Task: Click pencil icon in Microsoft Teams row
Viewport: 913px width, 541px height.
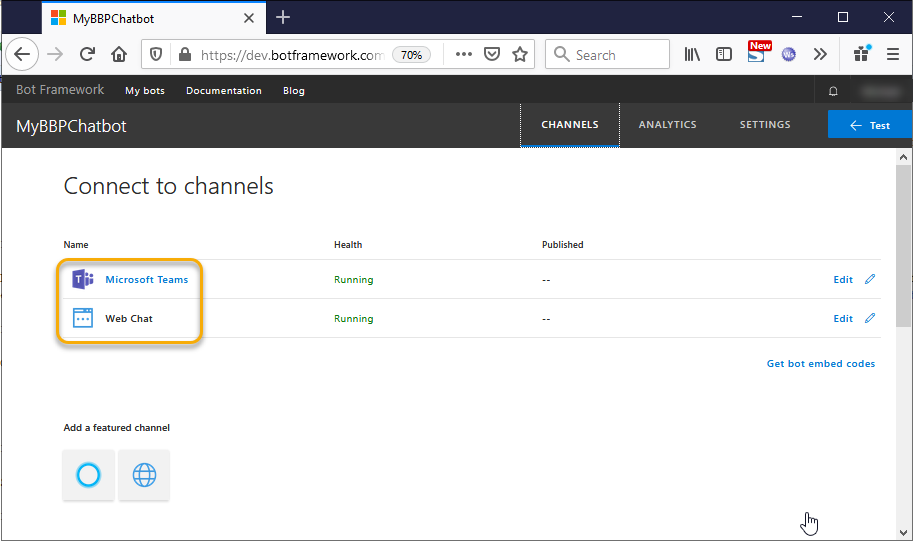Action: click(x=870, y=279)
